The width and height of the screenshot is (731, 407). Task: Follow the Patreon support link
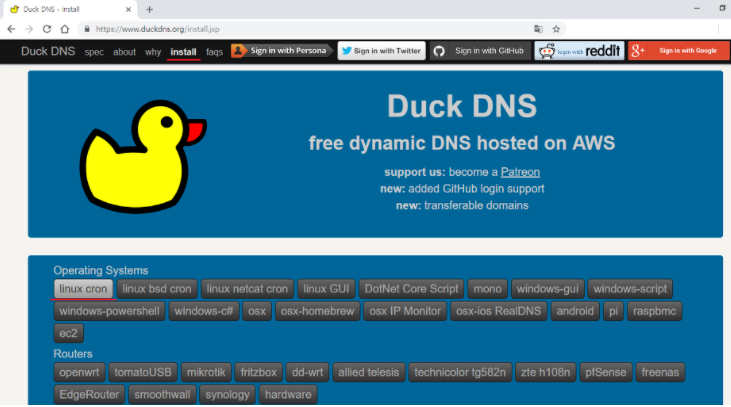(x=520, y=172)
